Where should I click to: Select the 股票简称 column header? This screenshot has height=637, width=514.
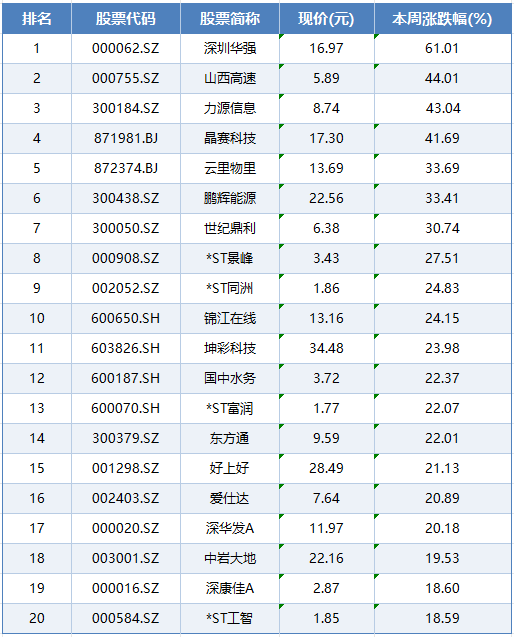point(230,19)
